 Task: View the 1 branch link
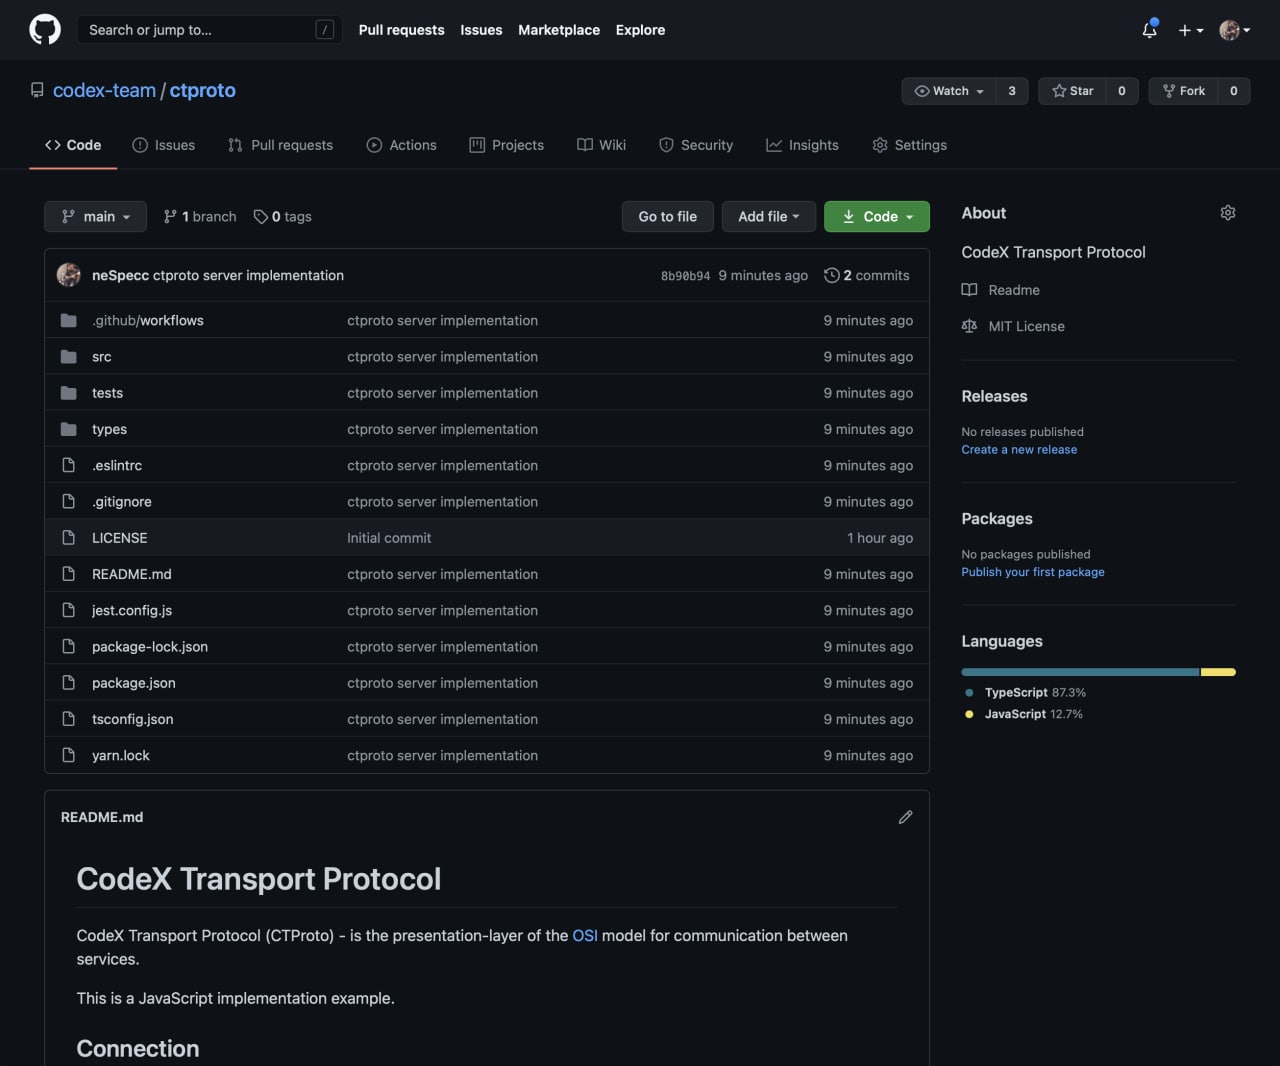200,217
